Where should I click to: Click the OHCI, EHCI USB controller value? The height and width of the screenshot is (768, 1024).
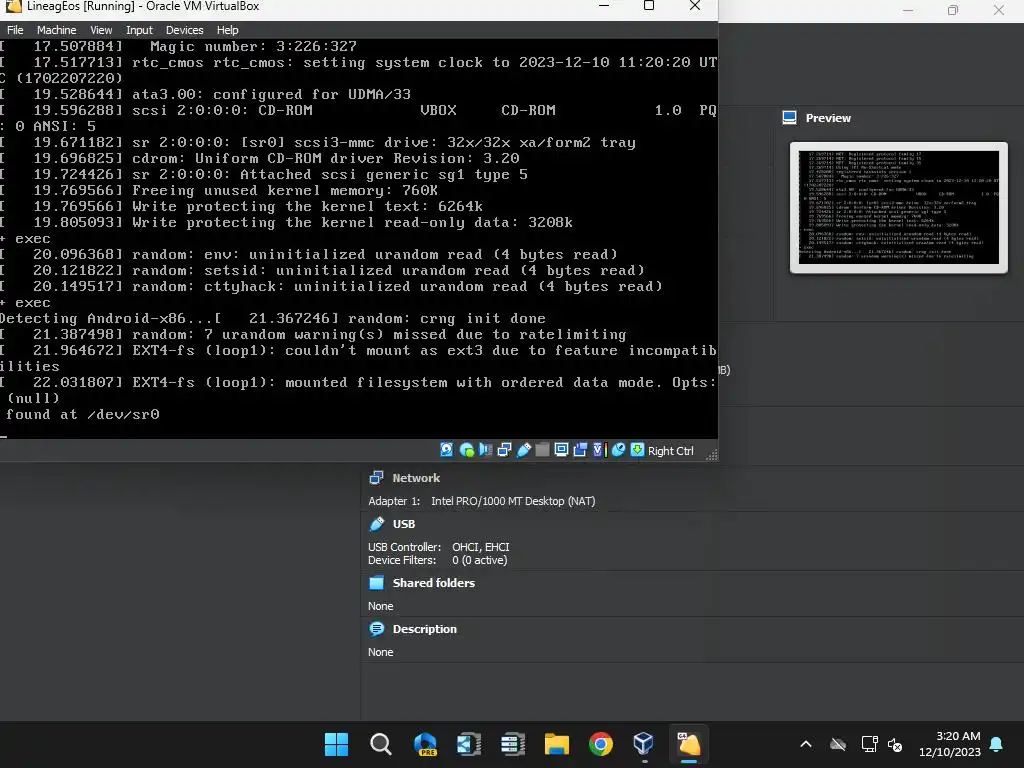[x=481, y=547]
